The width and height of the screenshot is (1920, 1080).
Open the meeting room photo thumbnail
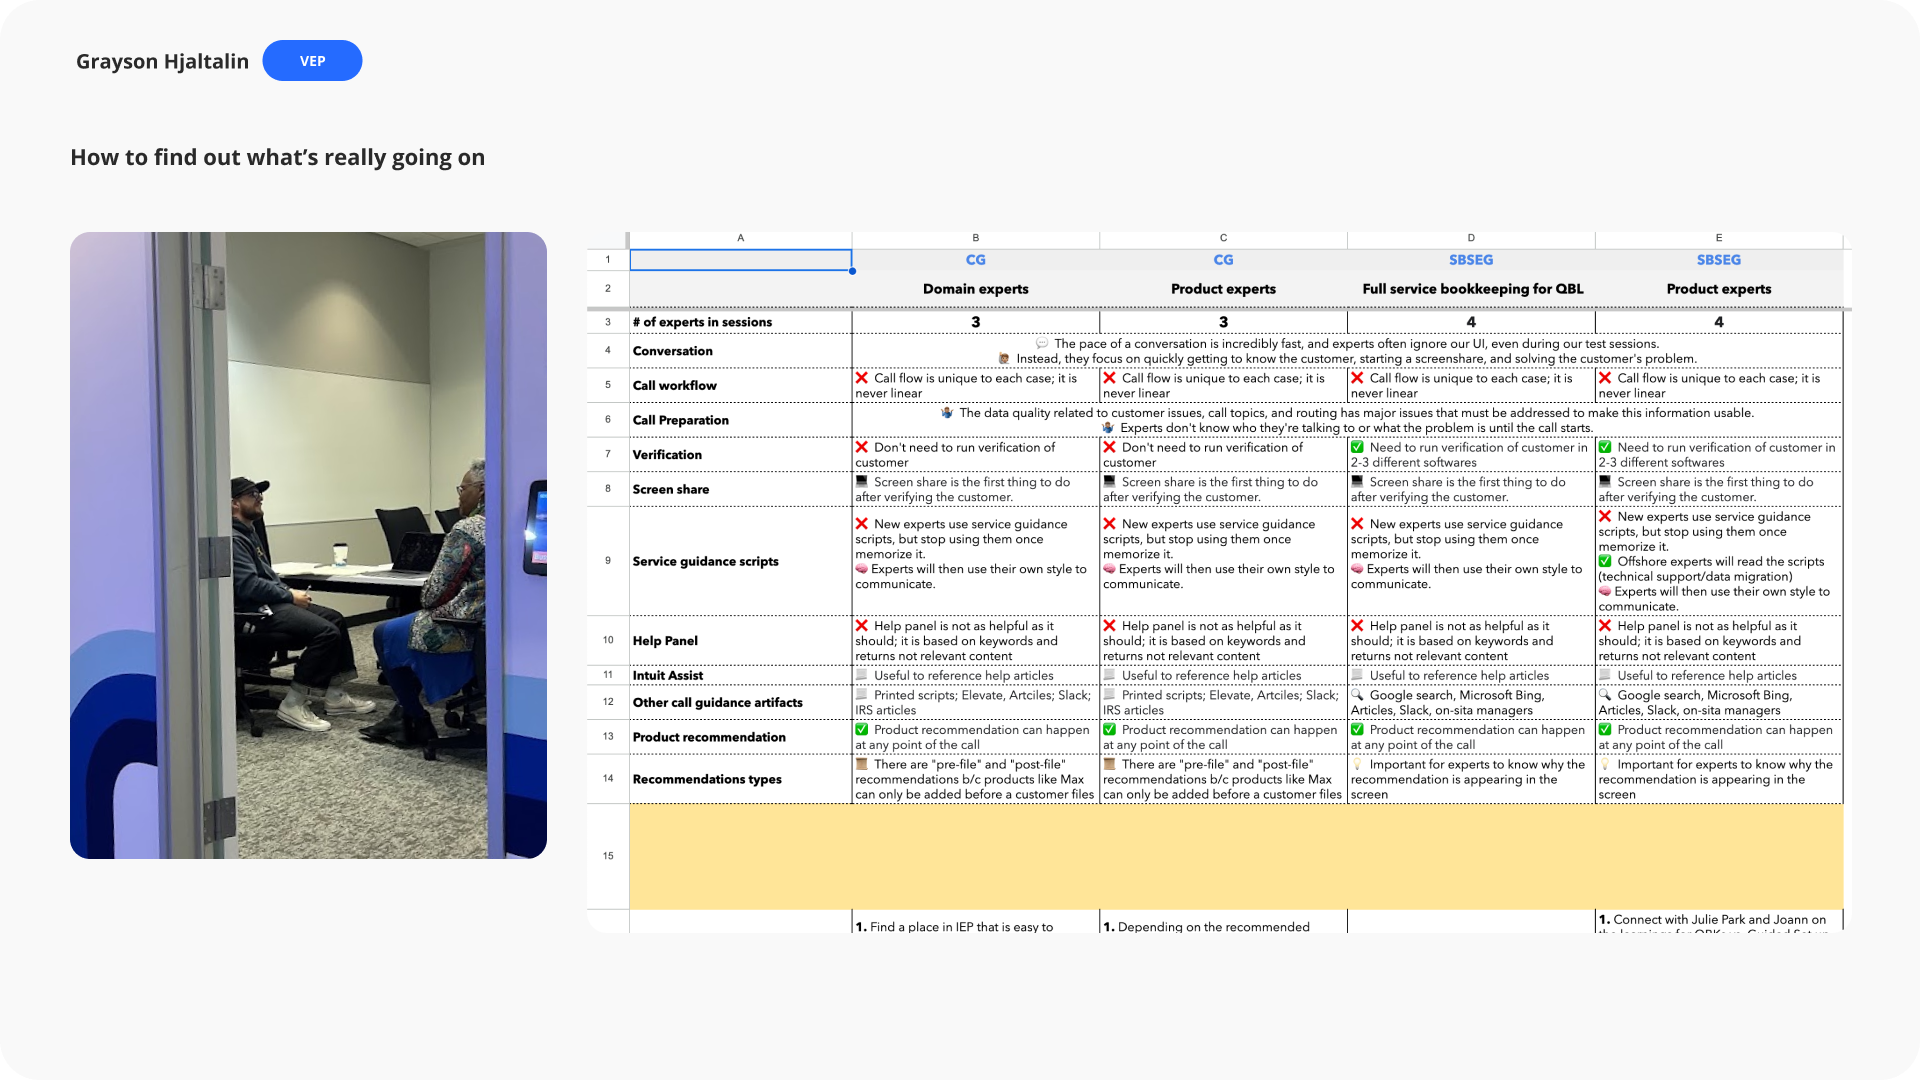pyautogui.click(x=308, y=545)
